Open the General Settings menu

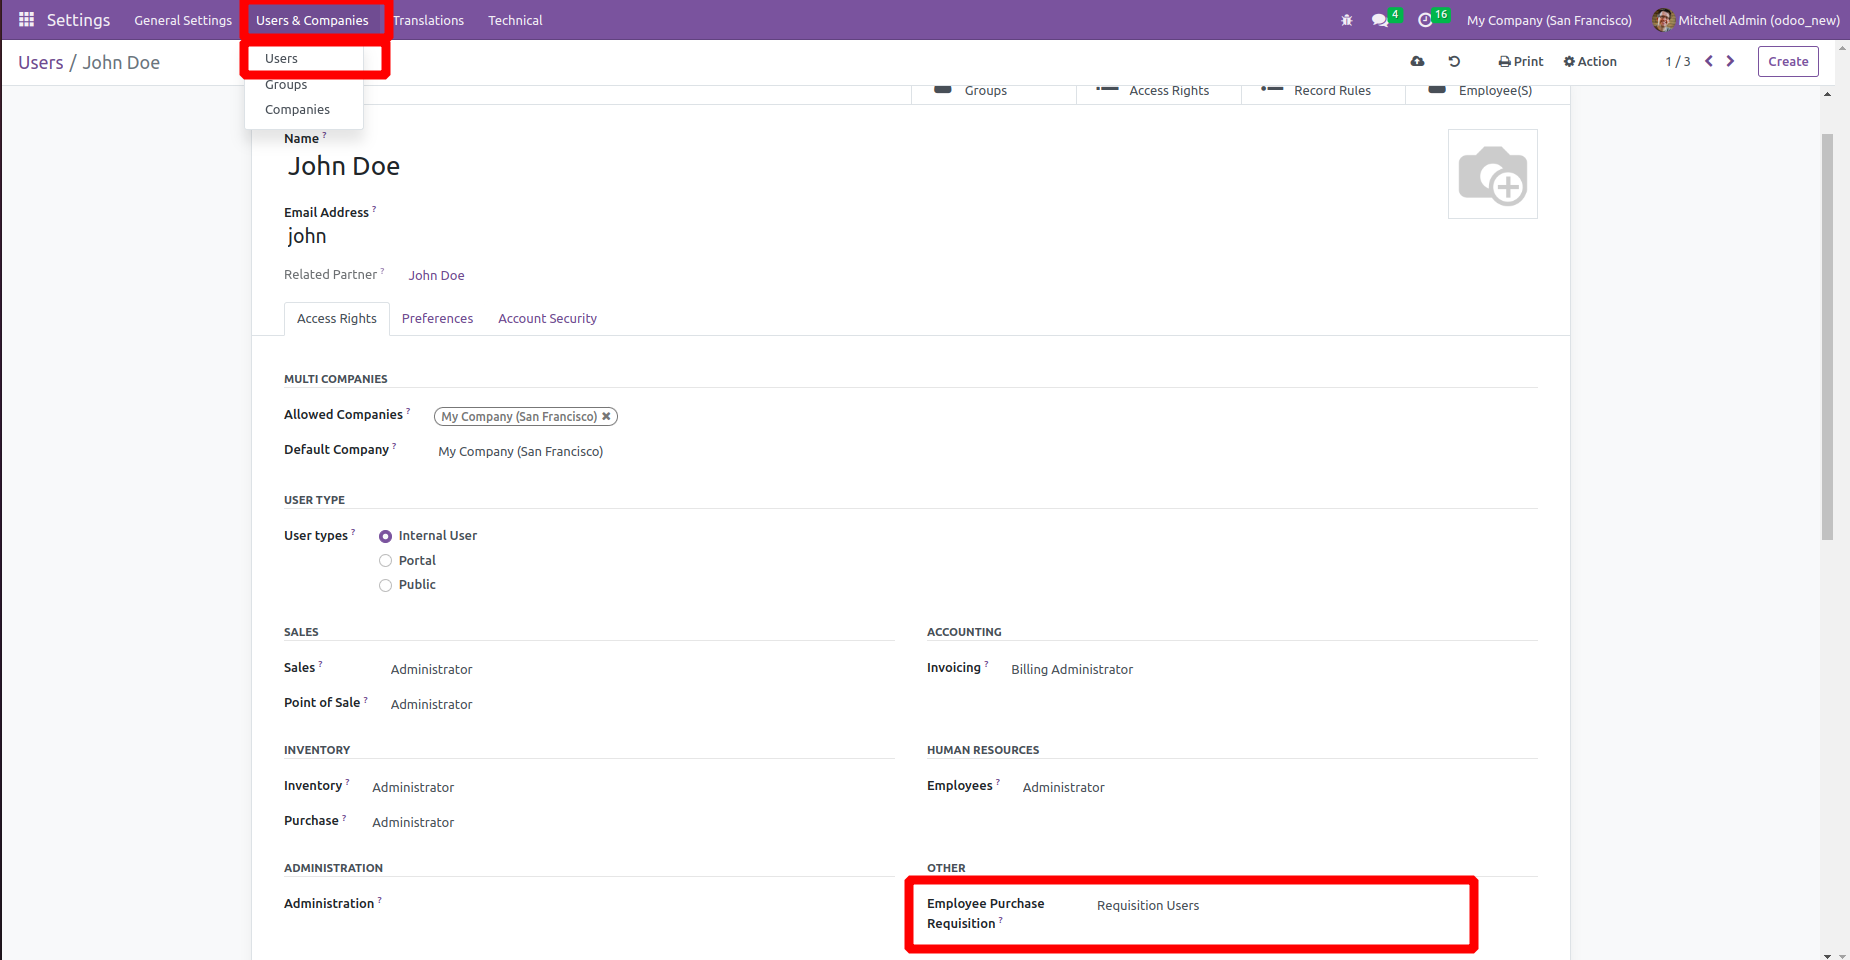click(183, 20)
